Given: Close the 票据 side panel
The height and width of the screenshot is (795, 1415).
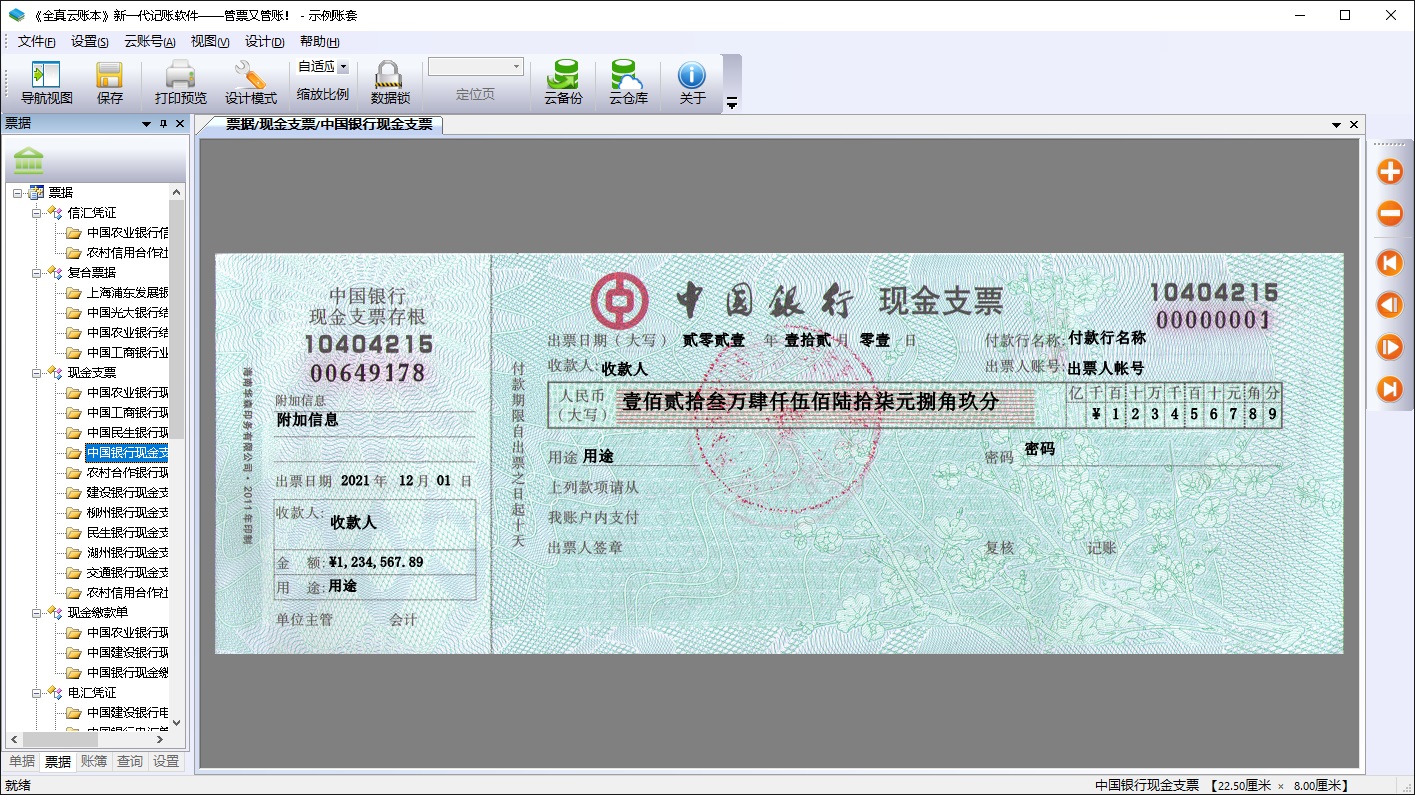Looking at the screenshot, I should click(x=180, y=124).
